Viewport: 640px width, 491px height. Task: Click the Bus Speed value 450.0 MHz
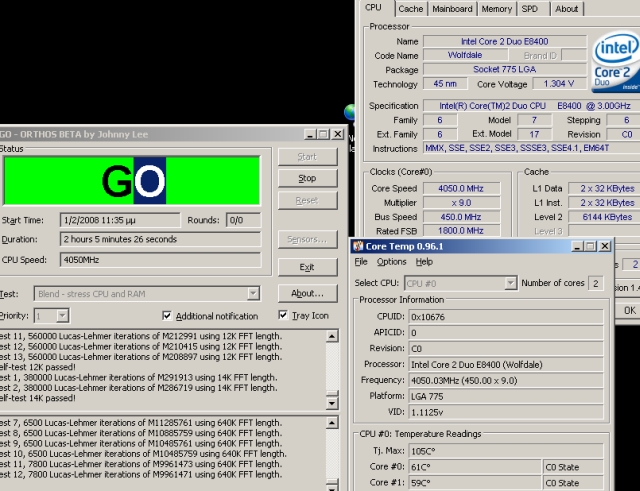pos(461,217)
